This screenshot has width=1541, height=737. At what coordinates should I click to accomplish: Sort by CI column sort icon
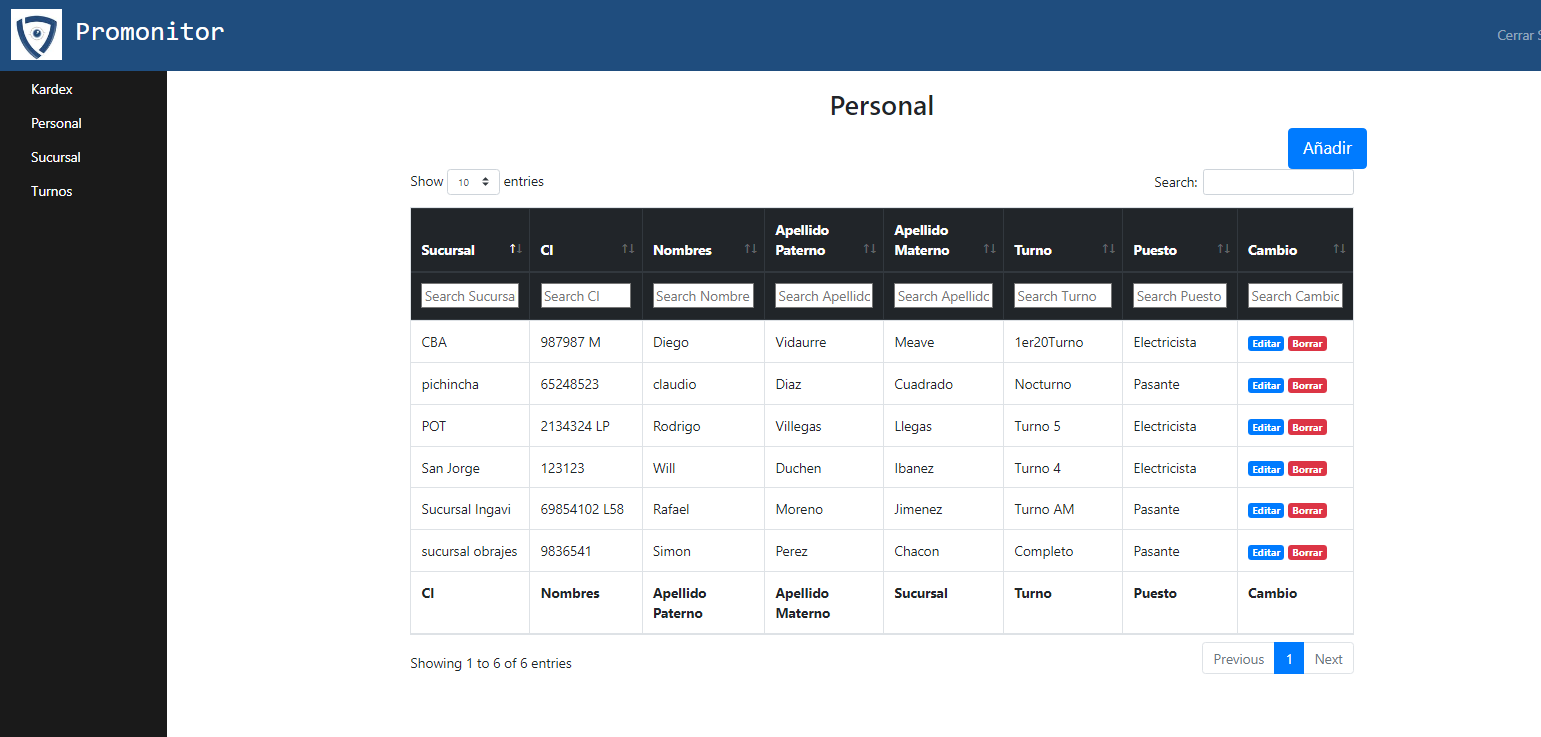(628, 248)
